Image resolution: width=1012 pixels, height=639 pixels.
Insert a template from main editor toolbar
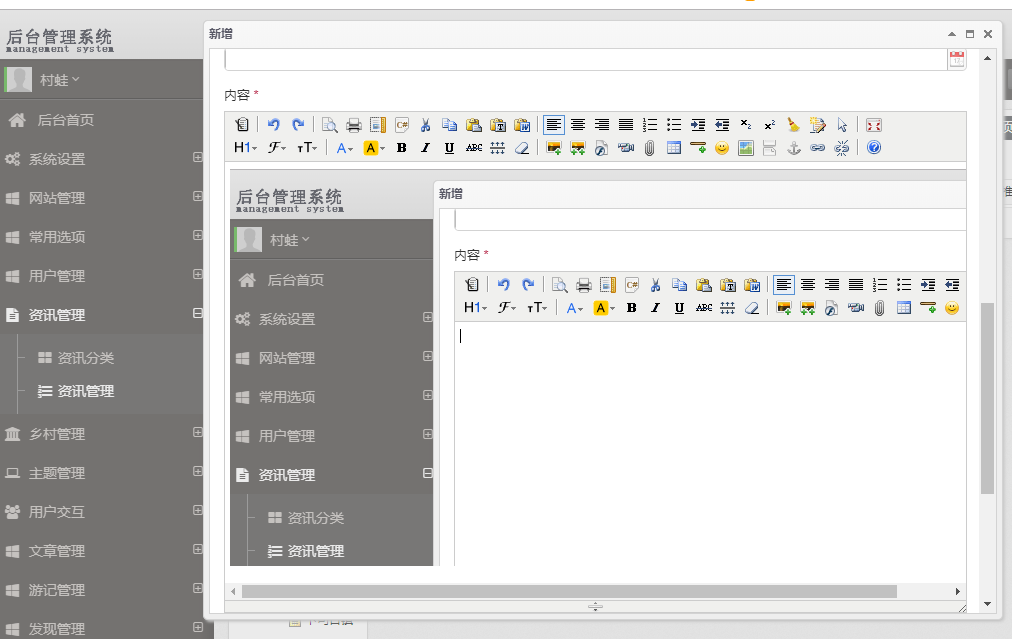[378, 125]
